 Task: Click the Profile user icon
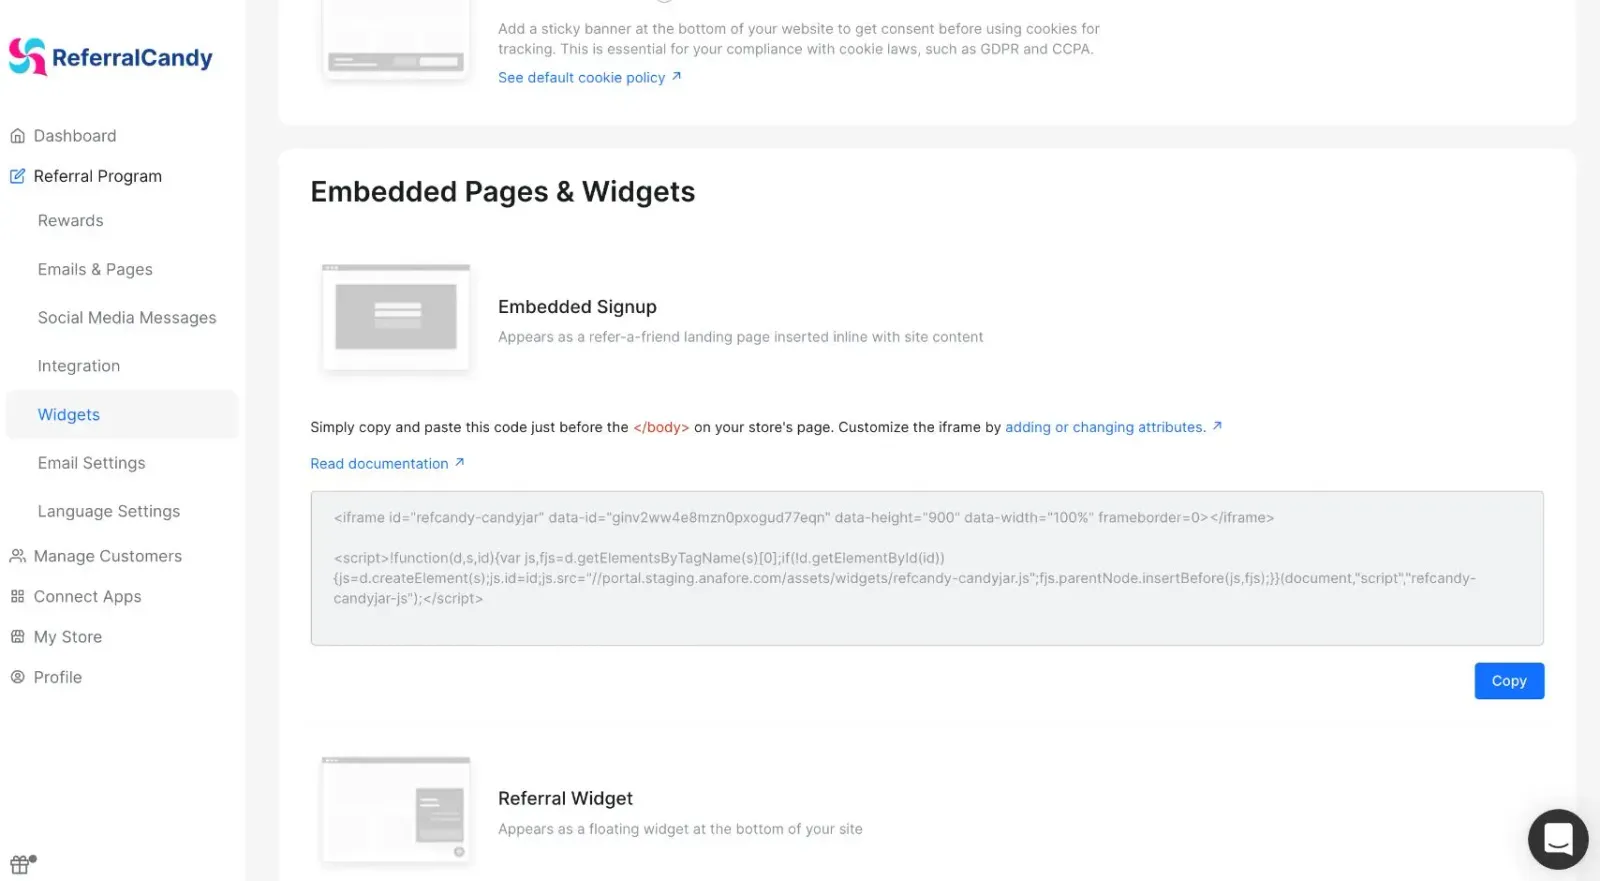tap(17, 677)
